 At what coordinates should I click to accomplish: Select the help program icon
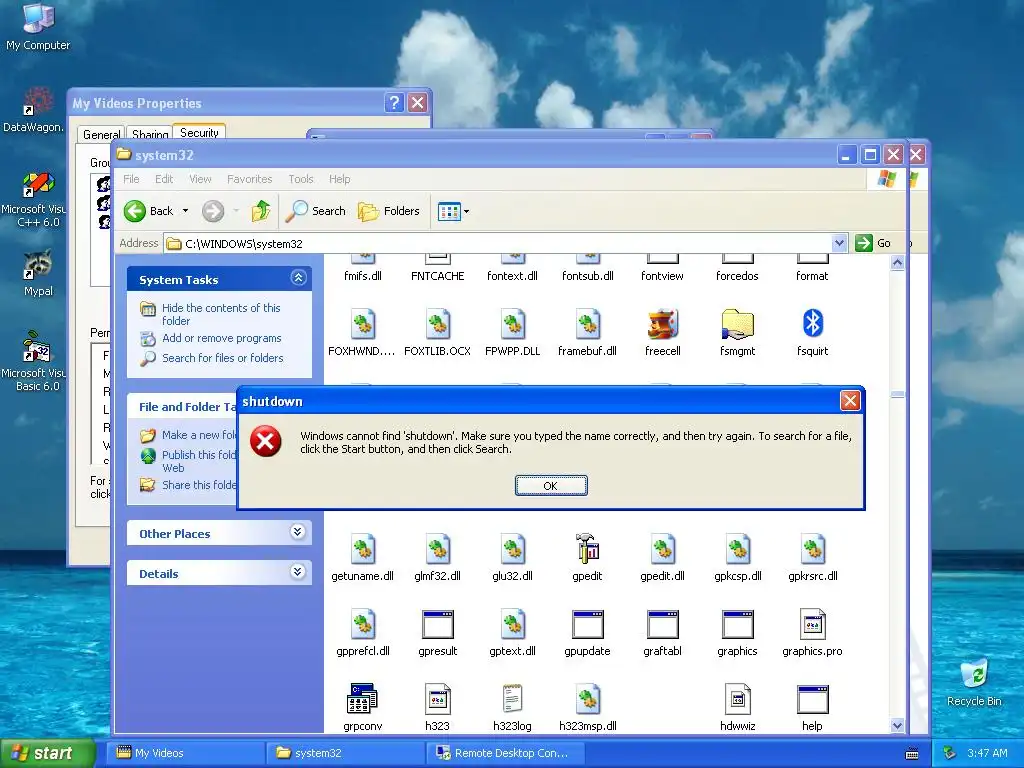[x=812, y=699]
